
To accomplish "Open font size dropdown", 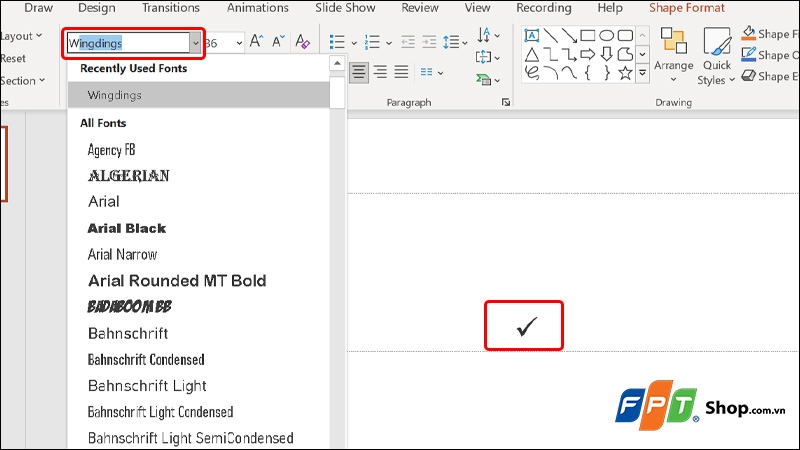I will click(239, 43).
